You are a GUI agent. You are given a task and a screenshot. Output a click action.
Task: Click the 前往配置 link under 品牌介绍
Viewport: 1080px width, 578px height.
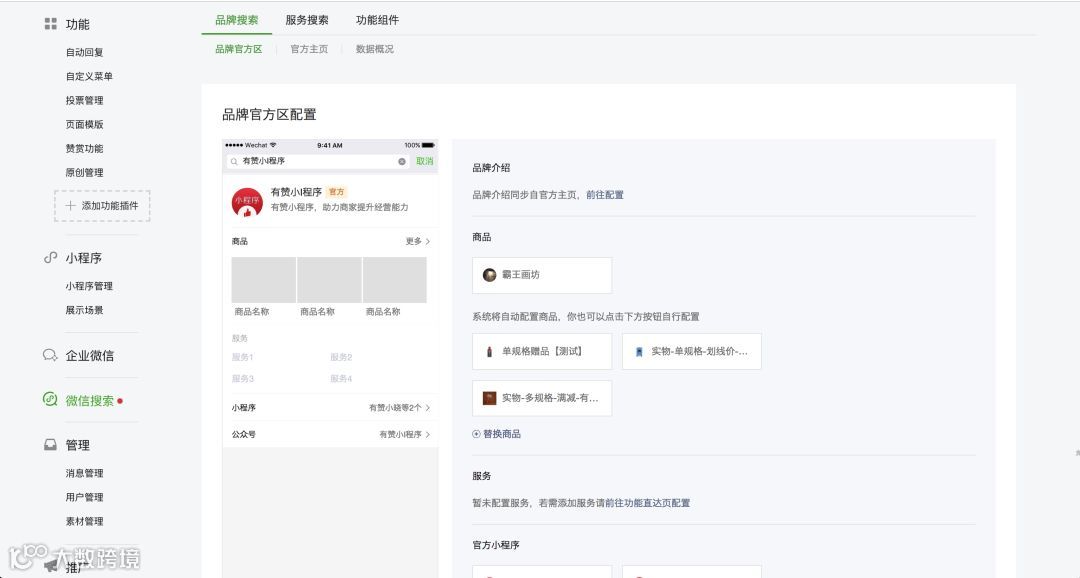(x=605, y=195)
